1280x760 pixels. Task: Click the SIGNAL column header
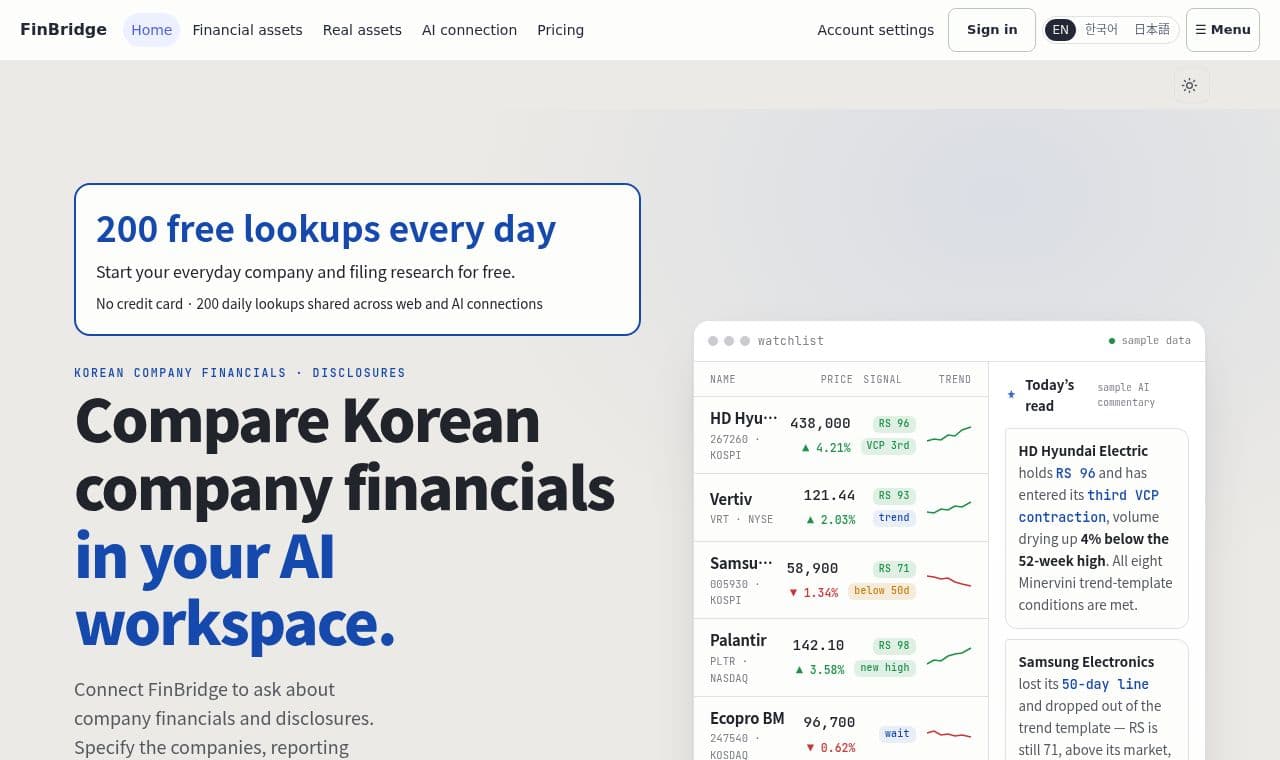[882, 379]
